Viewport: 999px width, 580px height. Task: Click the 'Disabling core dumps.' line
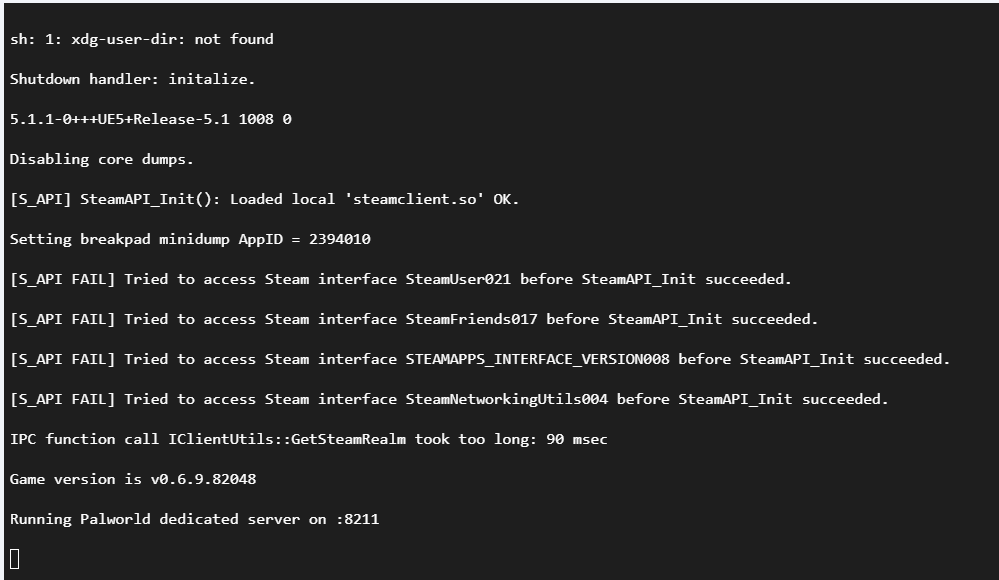pos(102,159)
